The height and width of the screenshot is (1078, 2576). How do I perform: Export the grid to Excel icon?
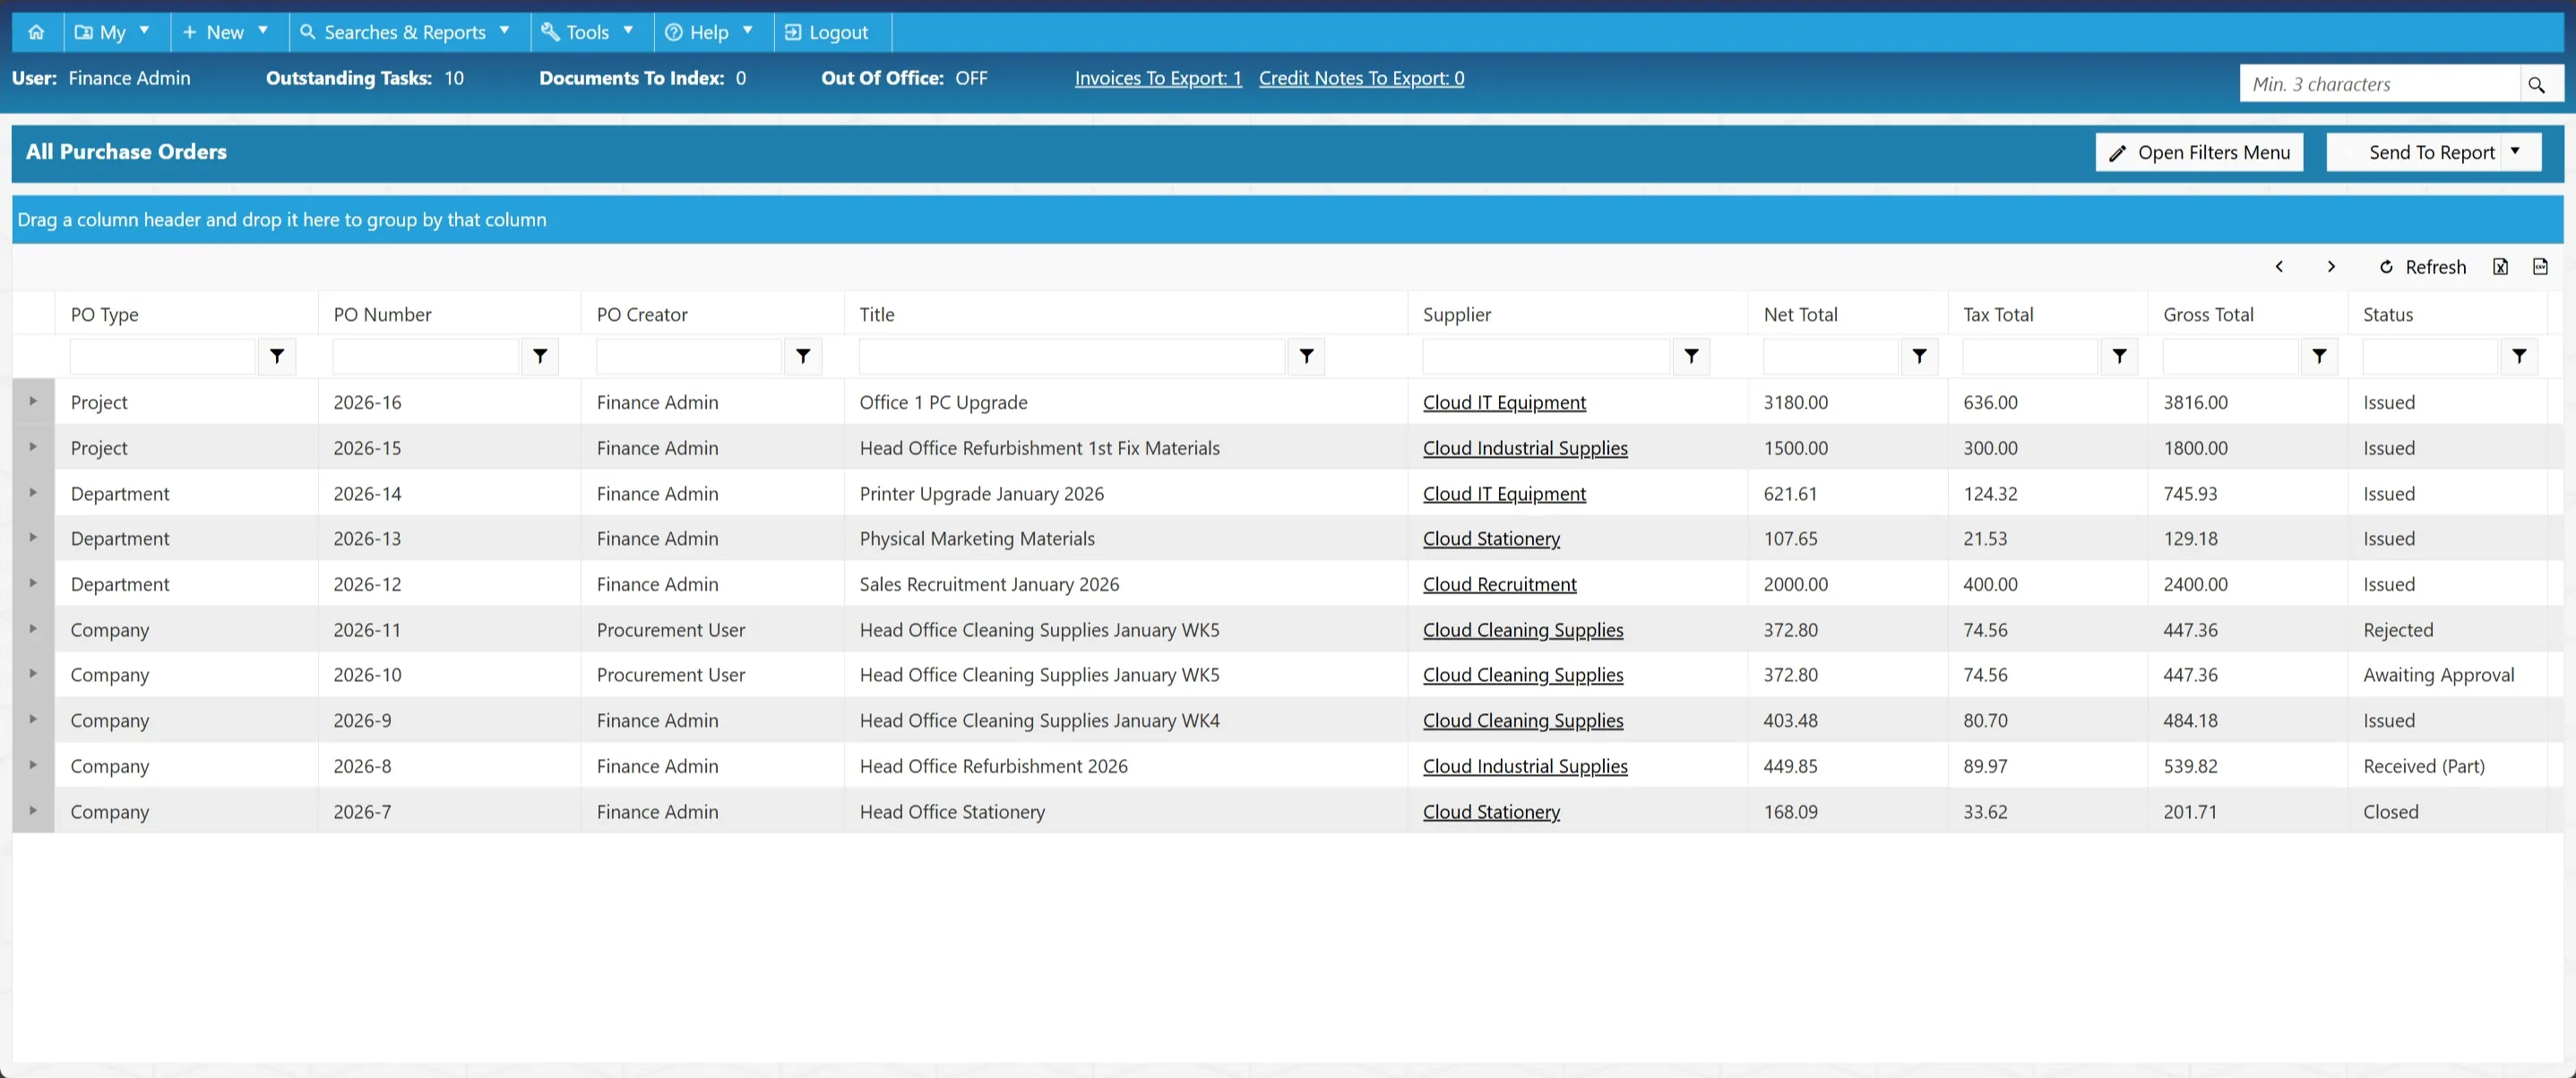2500,266
